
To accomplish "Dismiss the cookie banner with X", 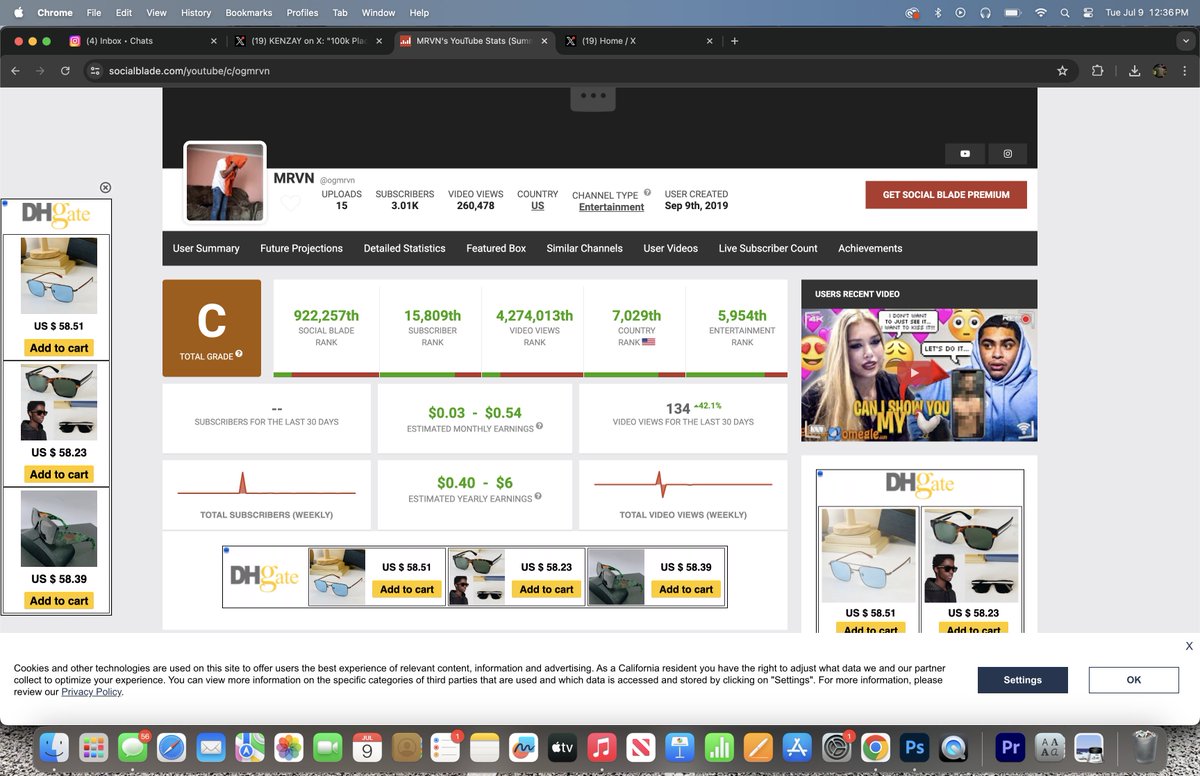I will click(x=1189, y=646).
